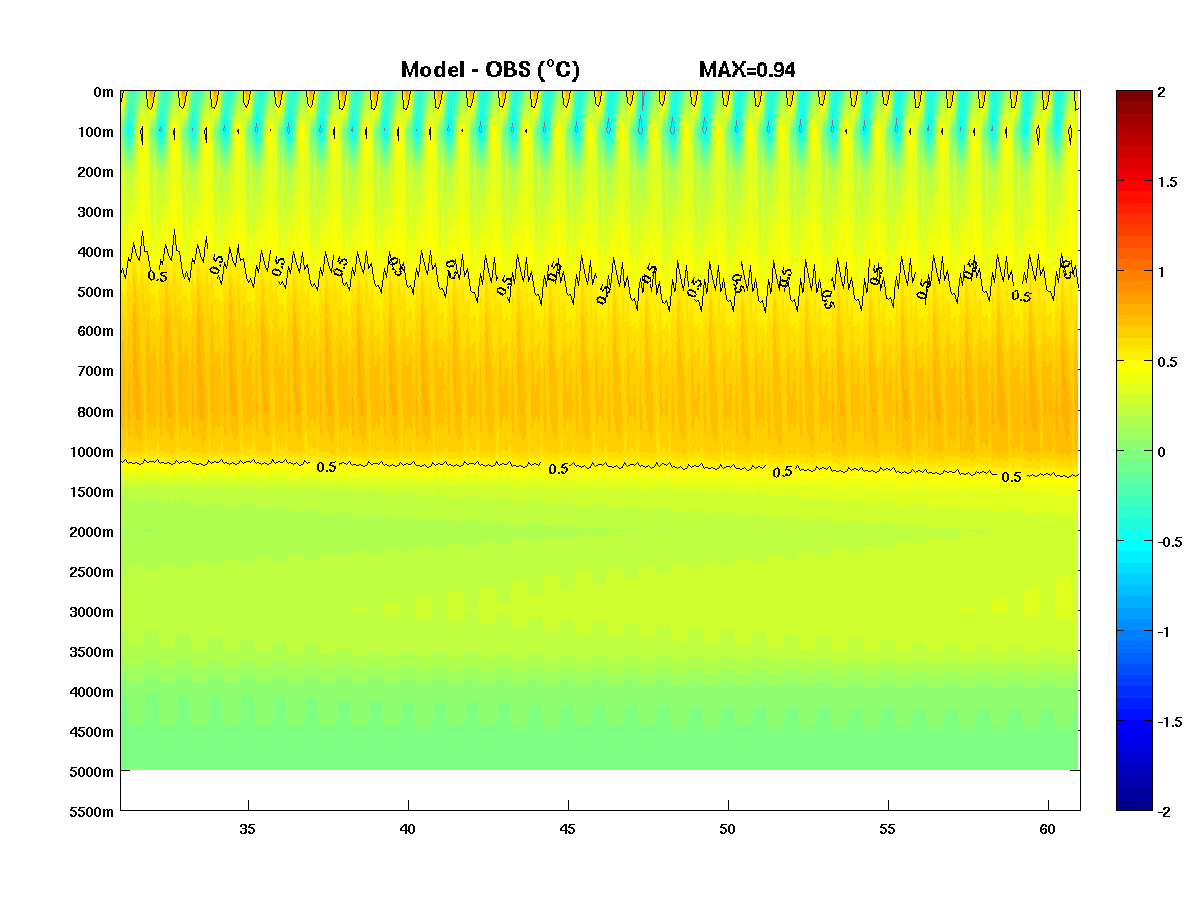This screenshot has height=900, width=1200.
Task: Click the "1500m" depth tick label
Action: (x=93, y=492)
